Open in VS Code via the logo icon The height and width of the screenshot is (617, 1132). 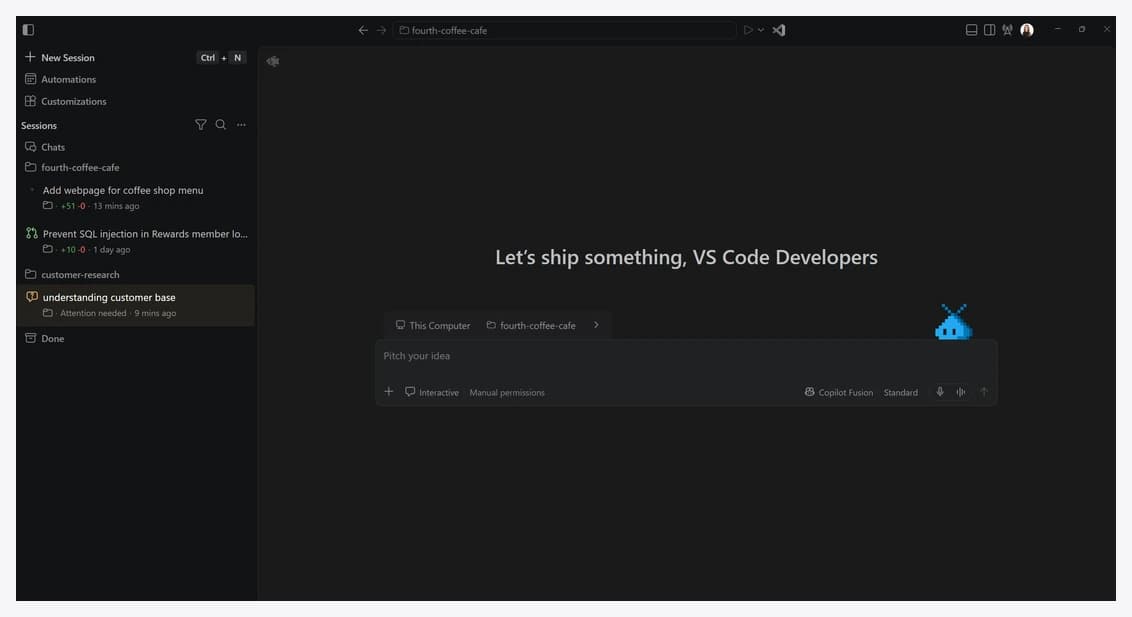779,30
